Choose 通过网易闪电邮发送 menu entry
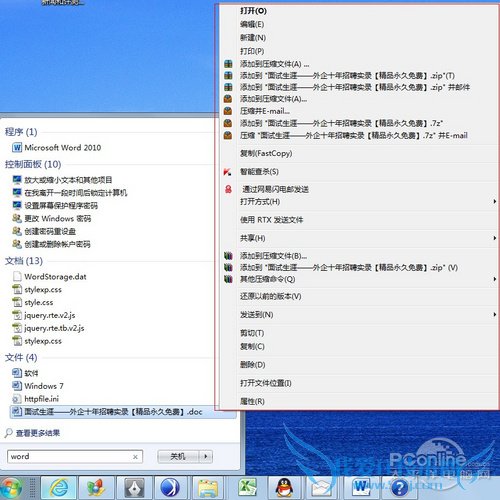 pos(275,189)
